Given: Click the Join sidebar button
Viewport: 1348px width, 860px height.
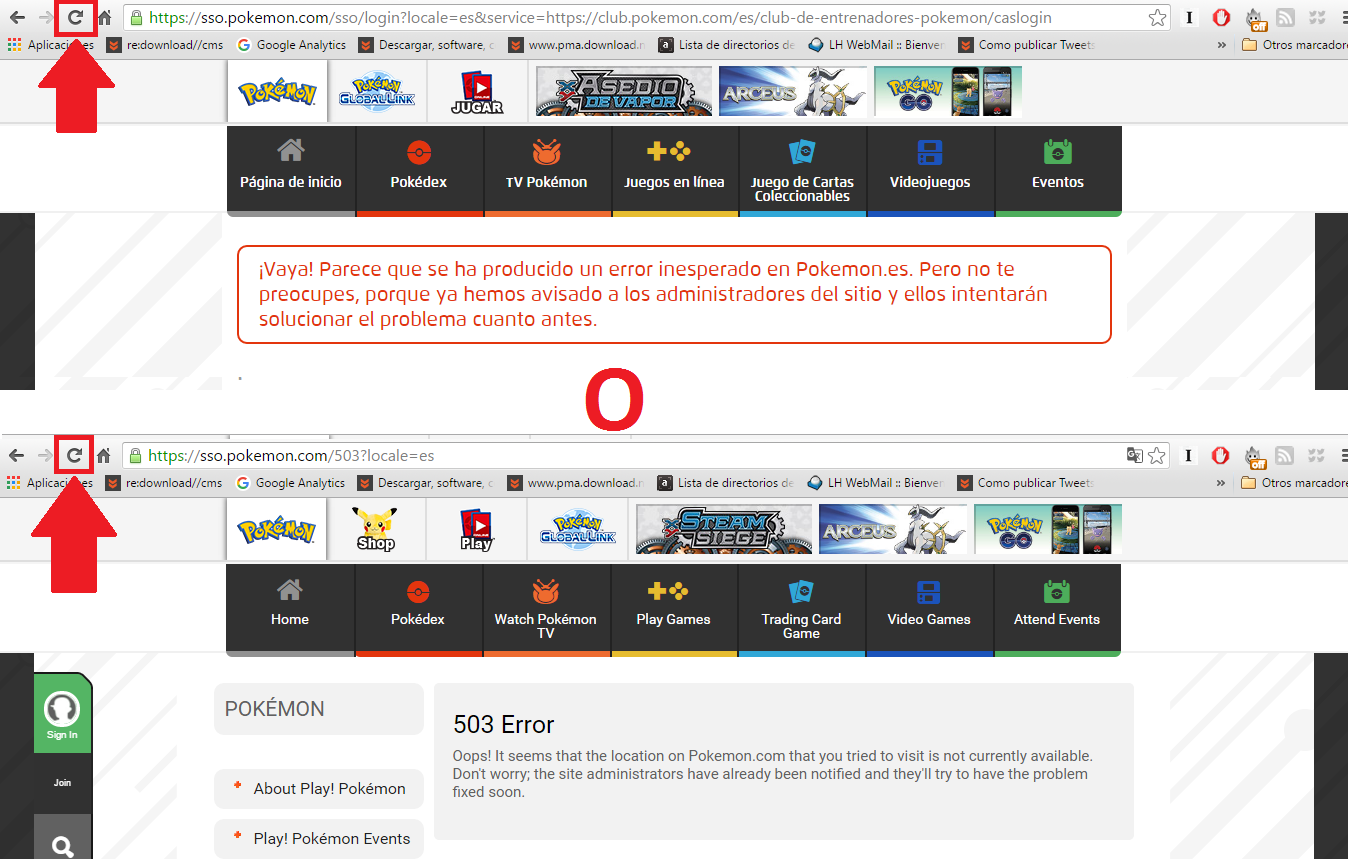Looking at the screenshot, I should (62, 783).
